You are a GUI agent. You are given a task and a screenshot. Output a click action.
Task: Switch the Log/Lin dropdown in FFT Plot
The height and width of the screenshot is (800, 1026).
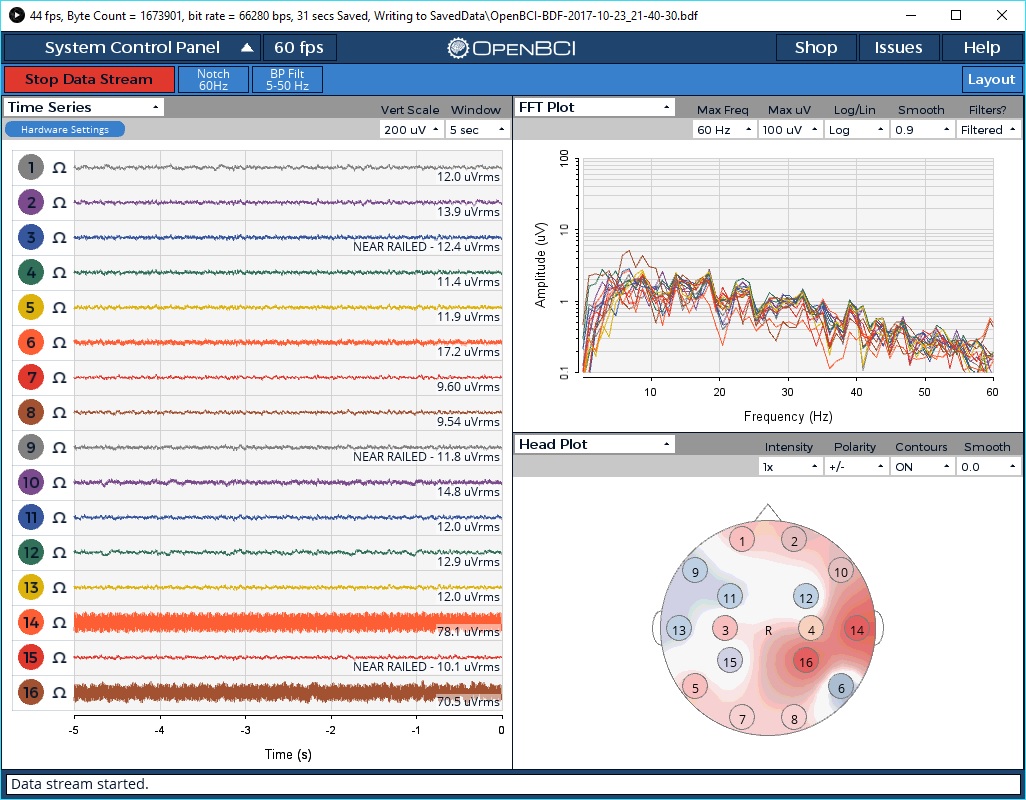pyautogui.click(x=855, y=129)
